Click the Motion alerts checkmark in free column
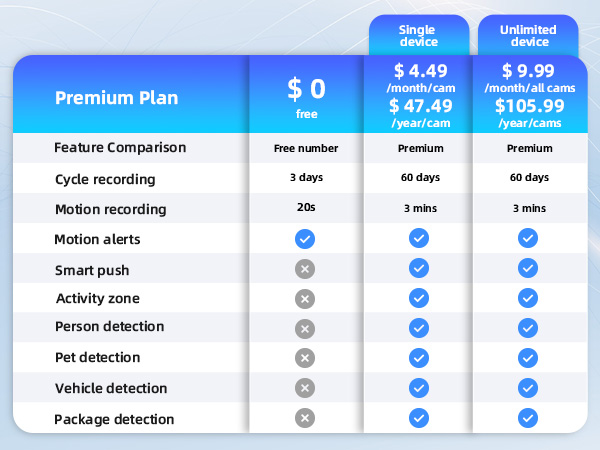 [306, 239]
